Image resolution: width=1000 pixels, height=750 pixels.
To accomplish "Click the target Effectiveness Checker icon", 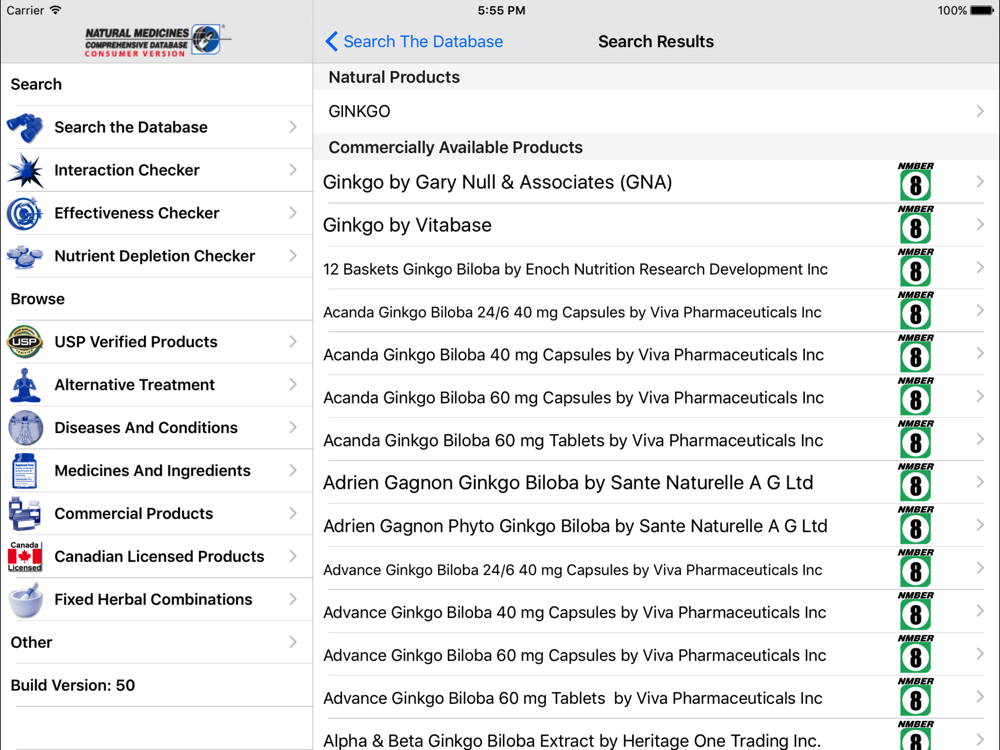I will 25,213.
